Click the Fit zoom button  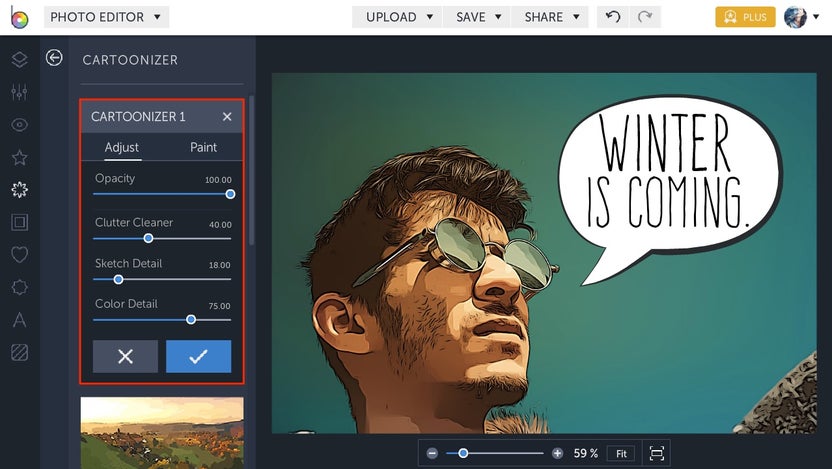pos(621,454)
